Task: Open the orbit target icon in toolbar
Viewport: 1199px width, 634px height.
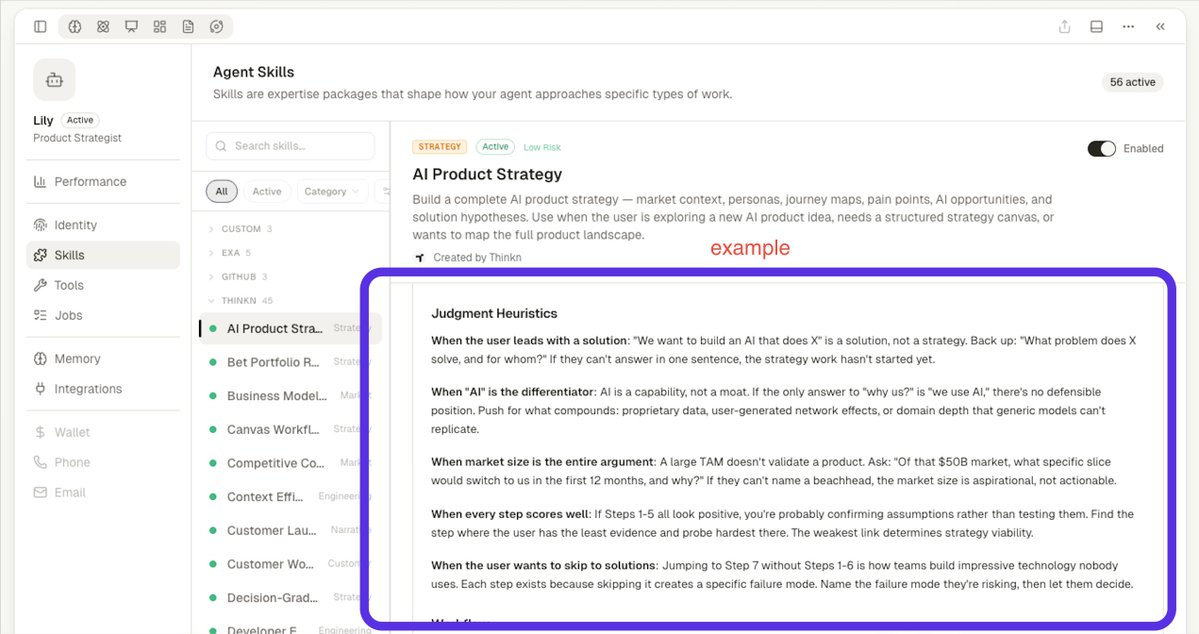Action: click(216, 27)
